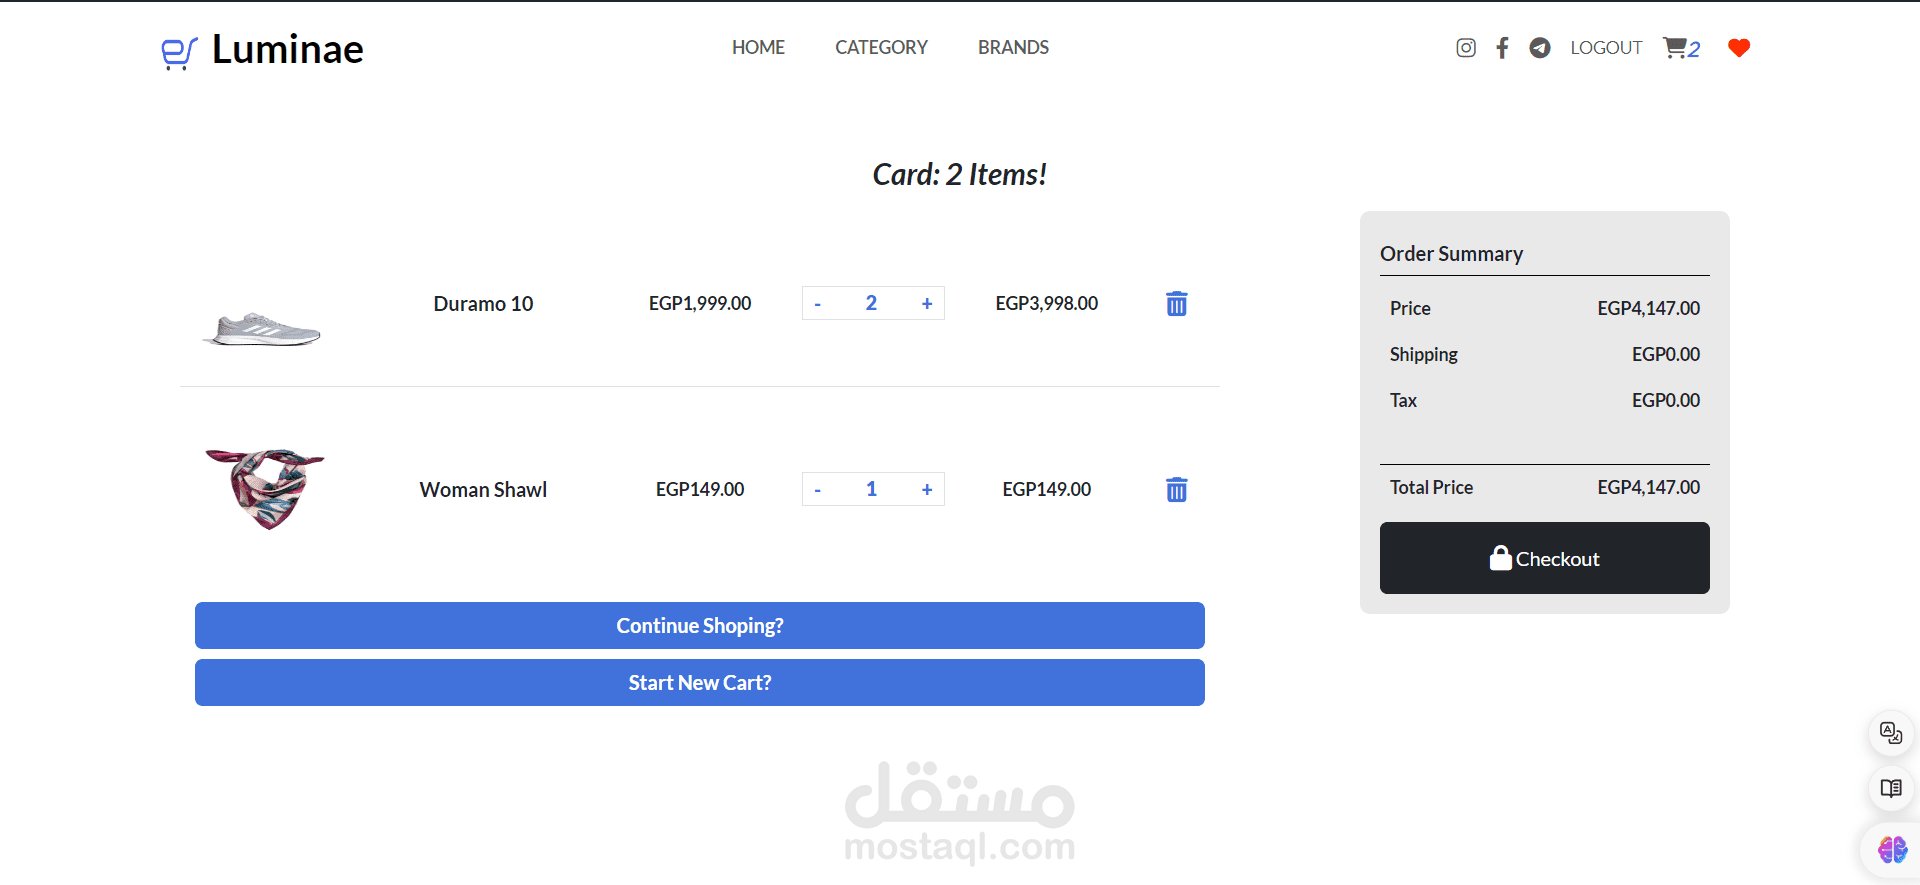Screen dimensions: 1920x885
Task: Click the Order Summary heading
Action: click(x=1451, y=254)
